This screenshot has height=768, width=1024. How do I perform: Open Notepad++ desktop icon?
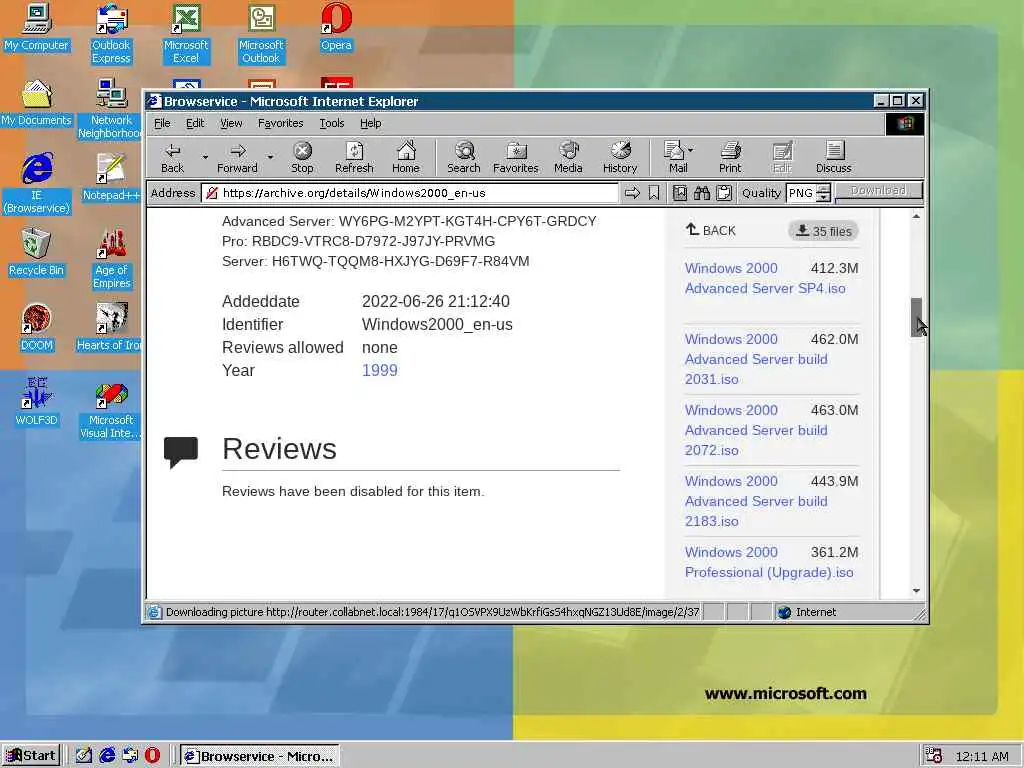(x=111, y=178)
